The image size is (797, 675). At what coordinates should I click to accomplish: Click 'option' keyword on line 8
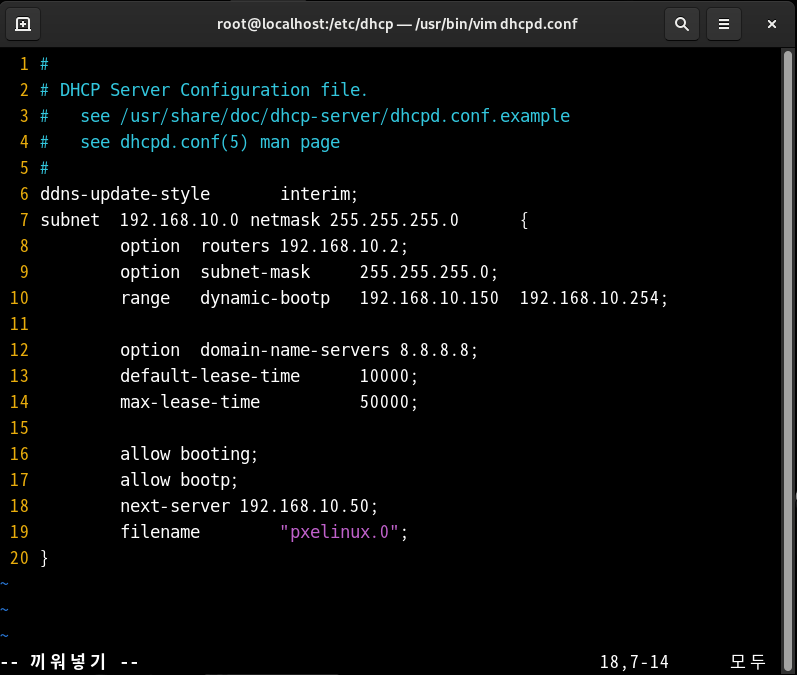coord(150,247)
